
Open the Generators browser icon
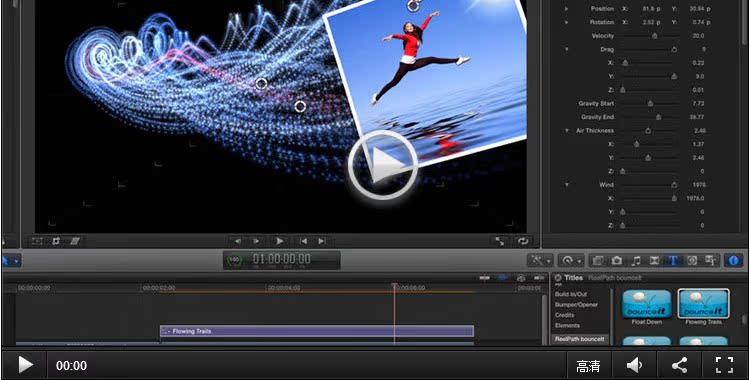click(x=692, y=260)
